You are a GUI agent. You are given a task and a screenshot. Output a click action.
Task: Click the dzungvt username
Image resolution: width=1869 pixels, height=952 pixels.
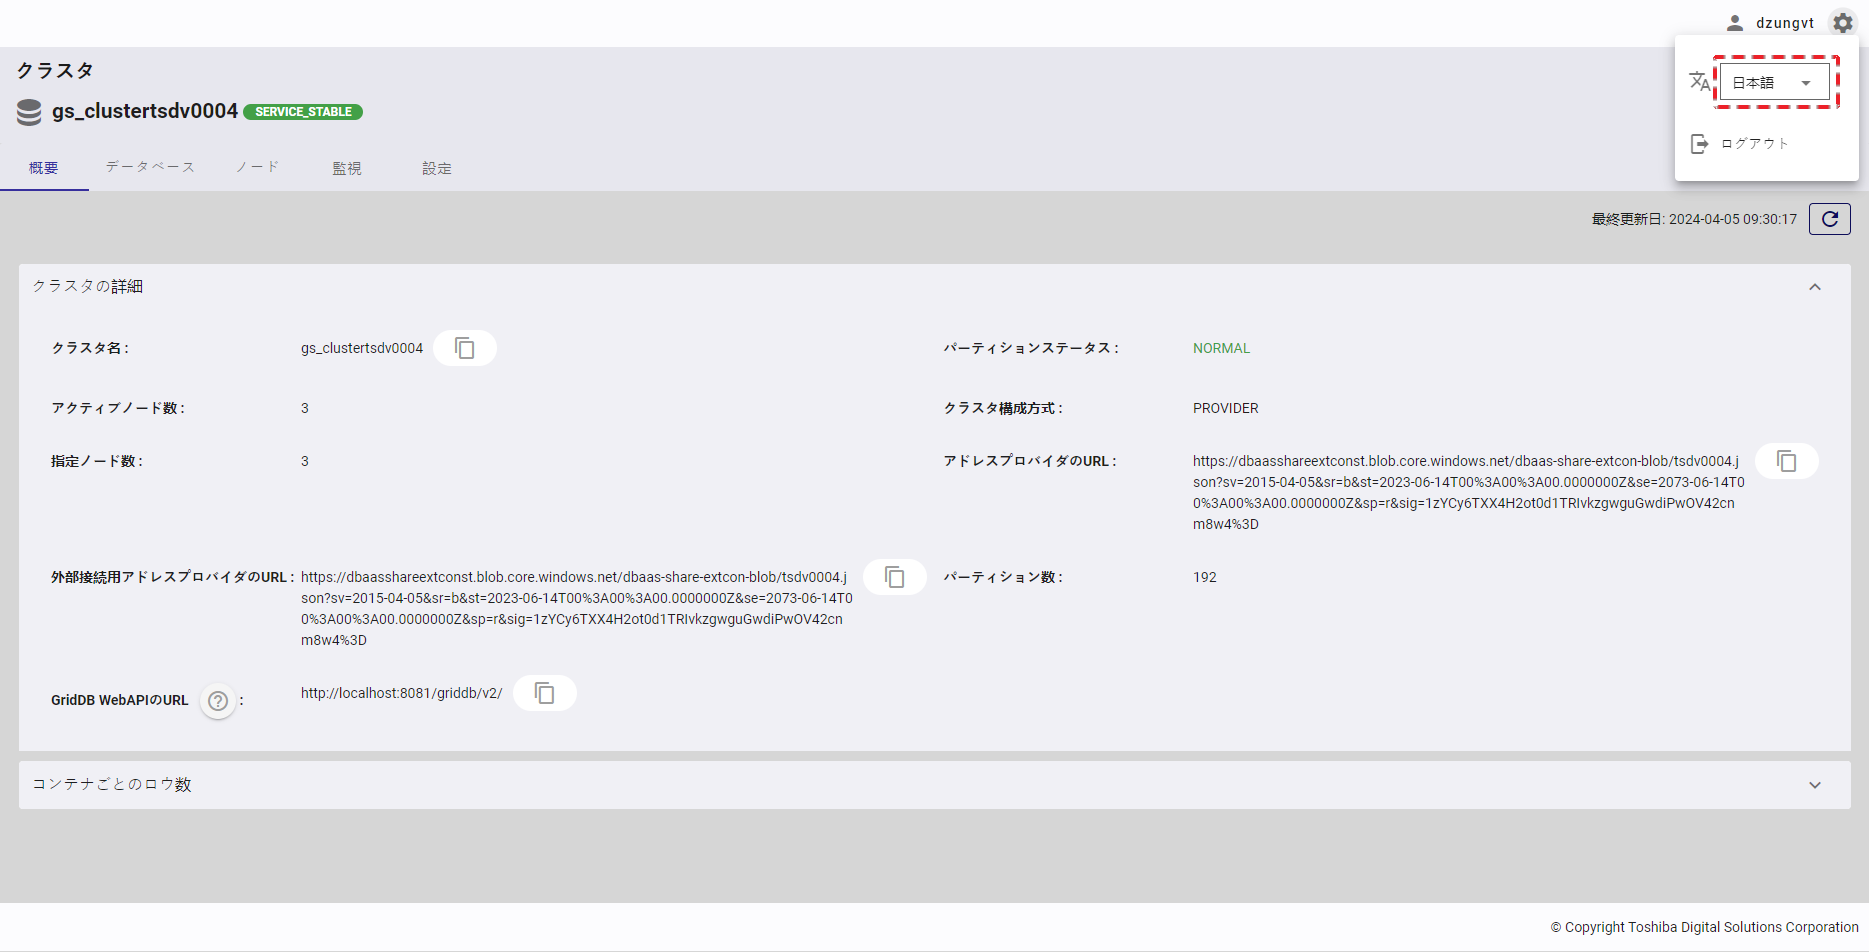point(1784,23)
